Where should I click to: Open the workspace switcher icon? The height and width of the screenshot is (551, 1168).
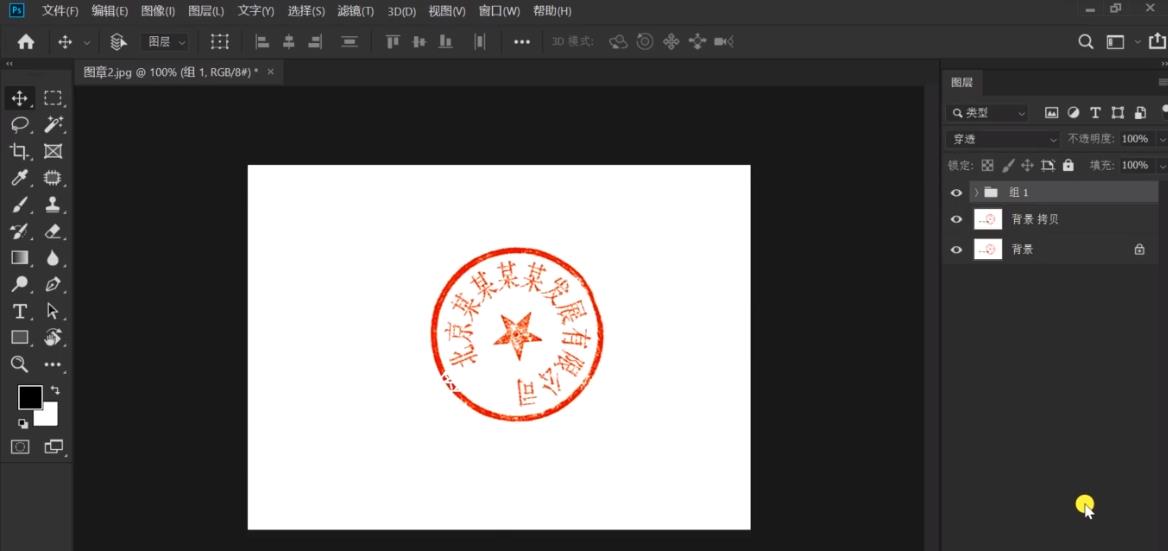pos(1115,42)
